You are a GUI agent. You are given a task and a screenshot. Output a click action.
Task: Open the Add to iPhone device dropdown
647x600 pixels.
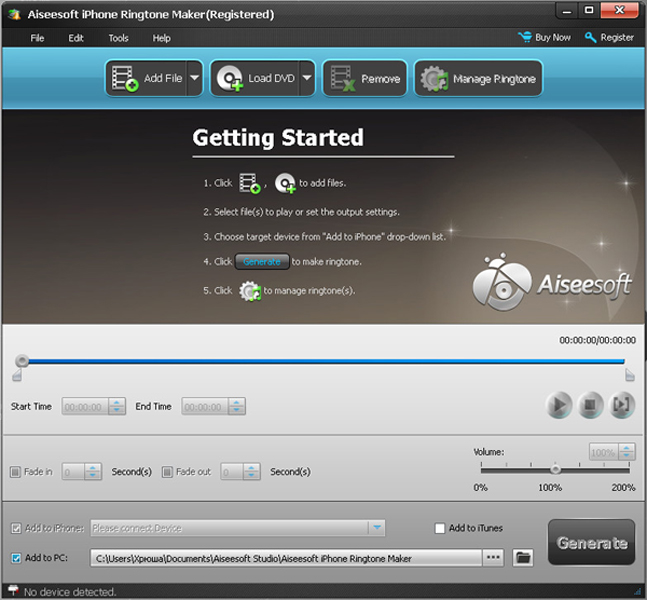pos(376,528)
